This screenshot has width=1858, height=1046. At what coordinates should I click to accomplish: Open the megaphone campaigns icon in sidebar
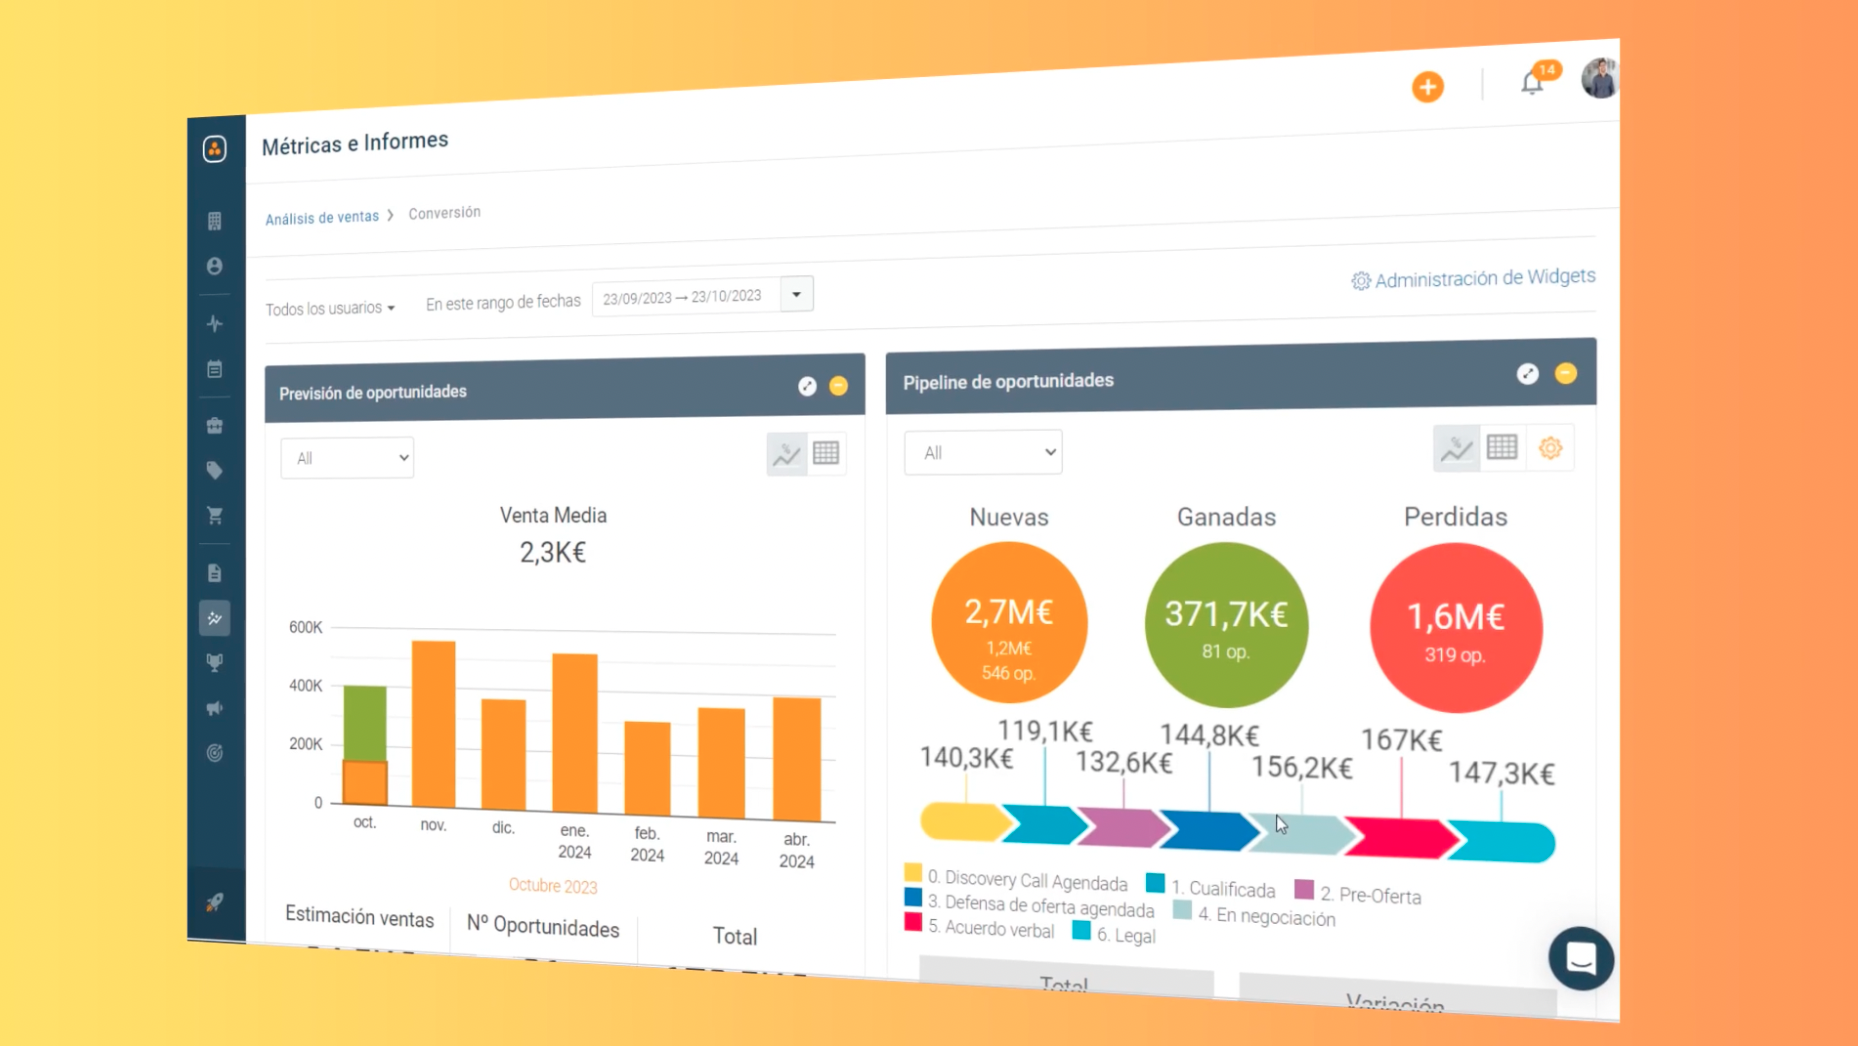(214, 708)
